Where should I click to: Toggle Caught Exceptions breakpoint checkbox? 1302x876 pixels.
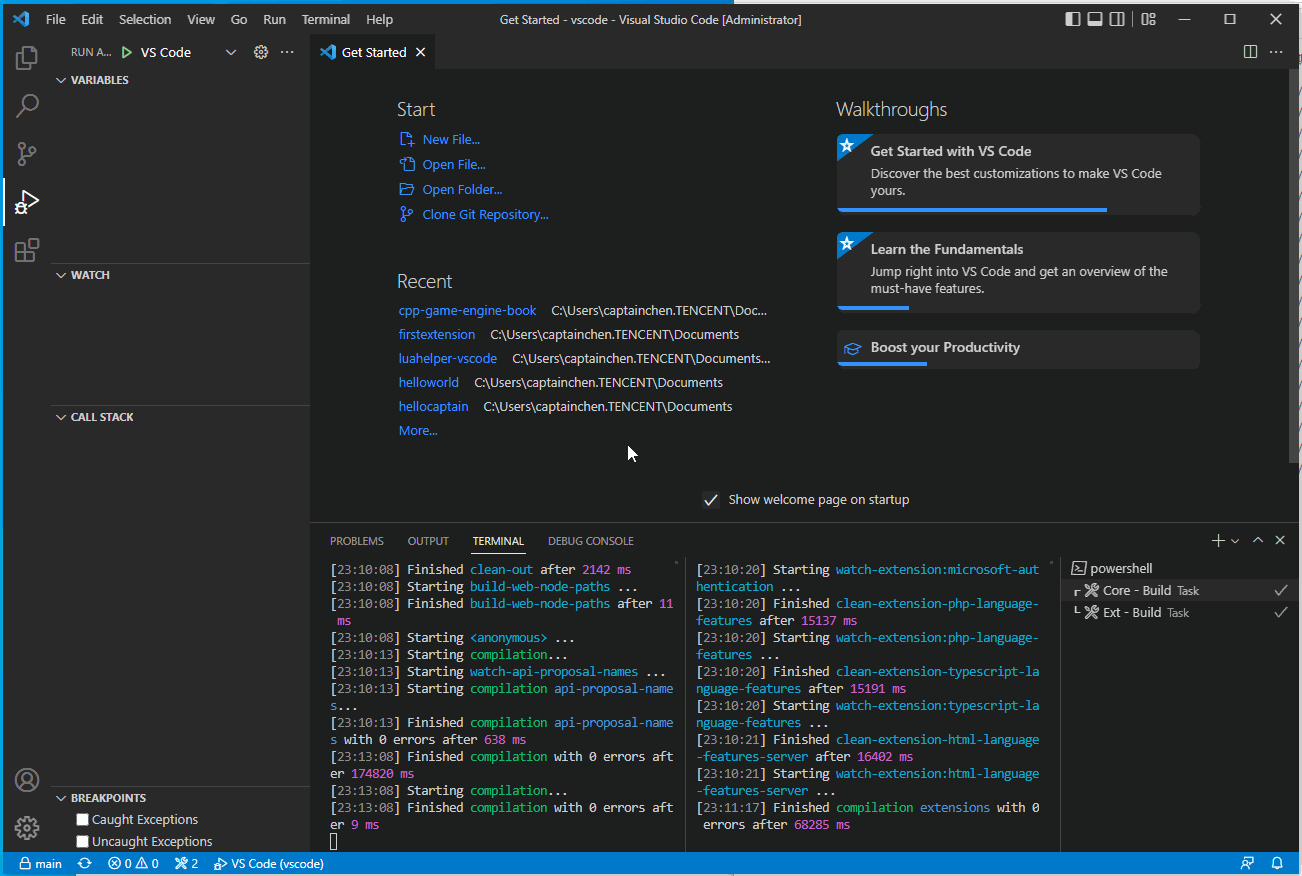tap(83, 820)
